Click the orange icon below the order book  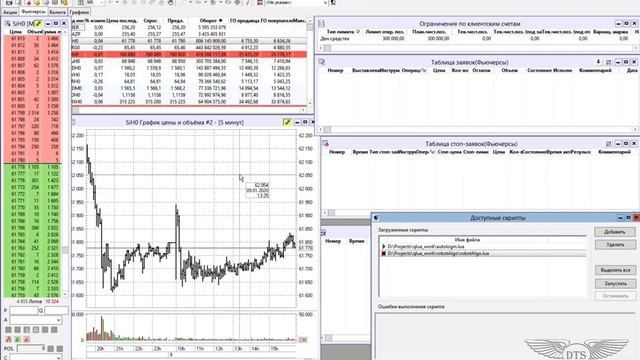9,339
